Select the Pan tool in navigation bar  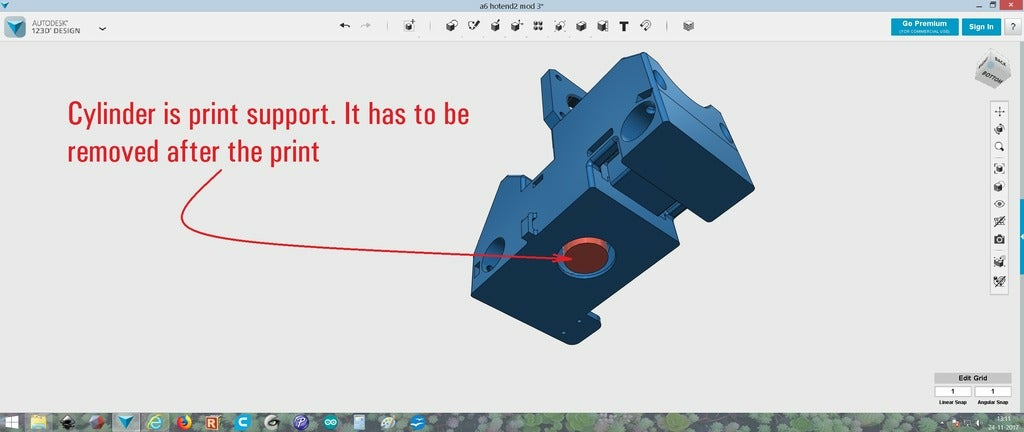(999, 112)
